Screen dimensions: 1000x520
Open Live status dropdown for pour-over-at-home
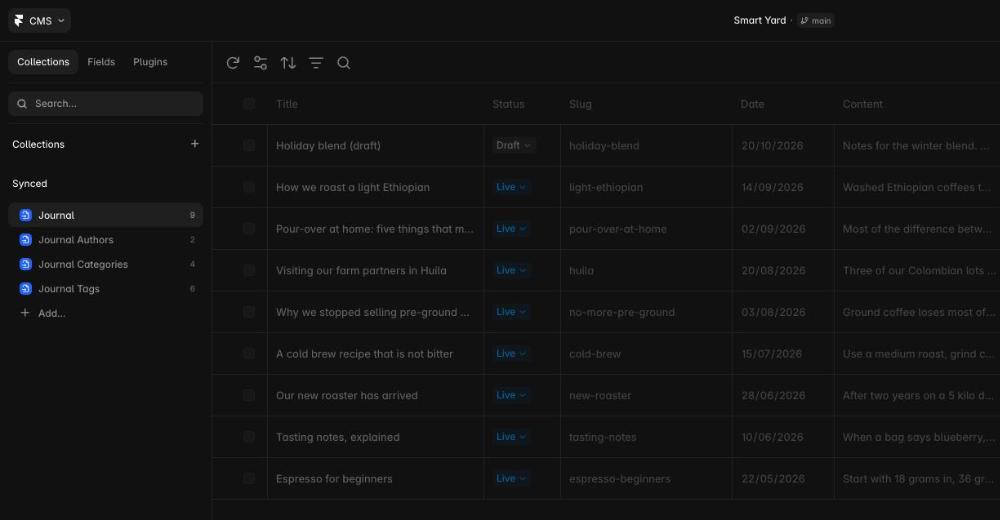coord(511,228)
